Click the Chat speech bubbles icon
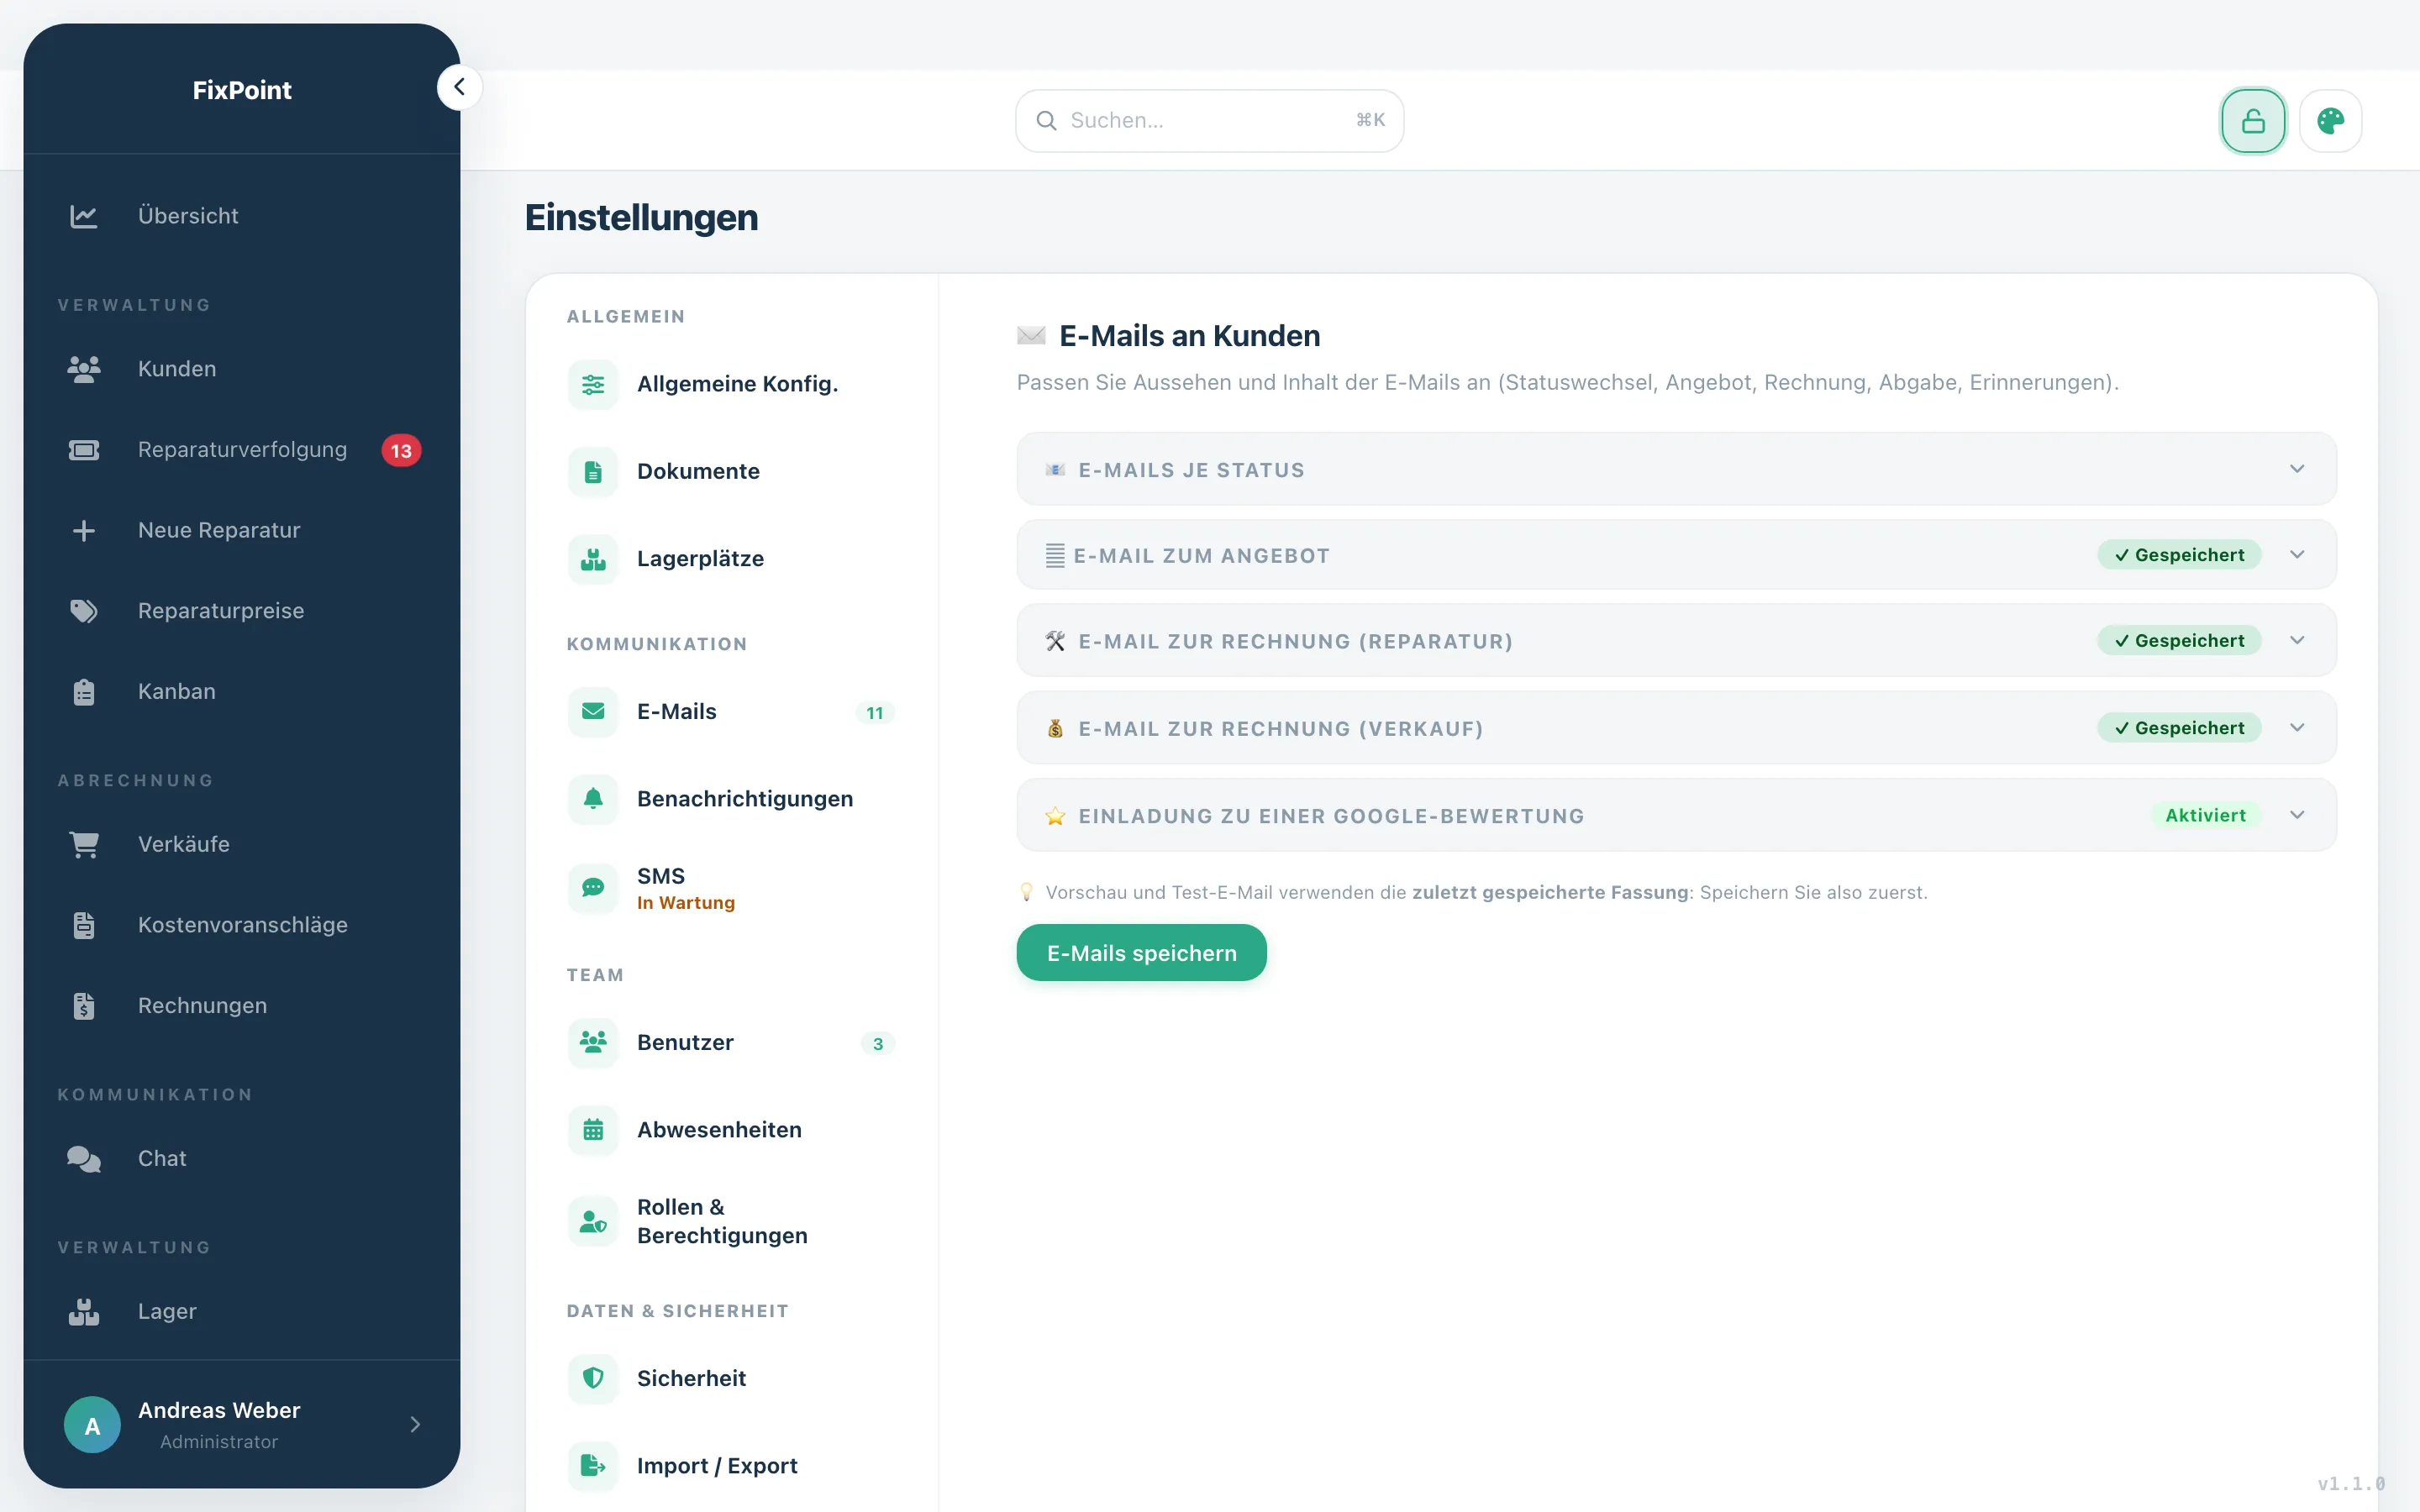 click(84, 1158)
